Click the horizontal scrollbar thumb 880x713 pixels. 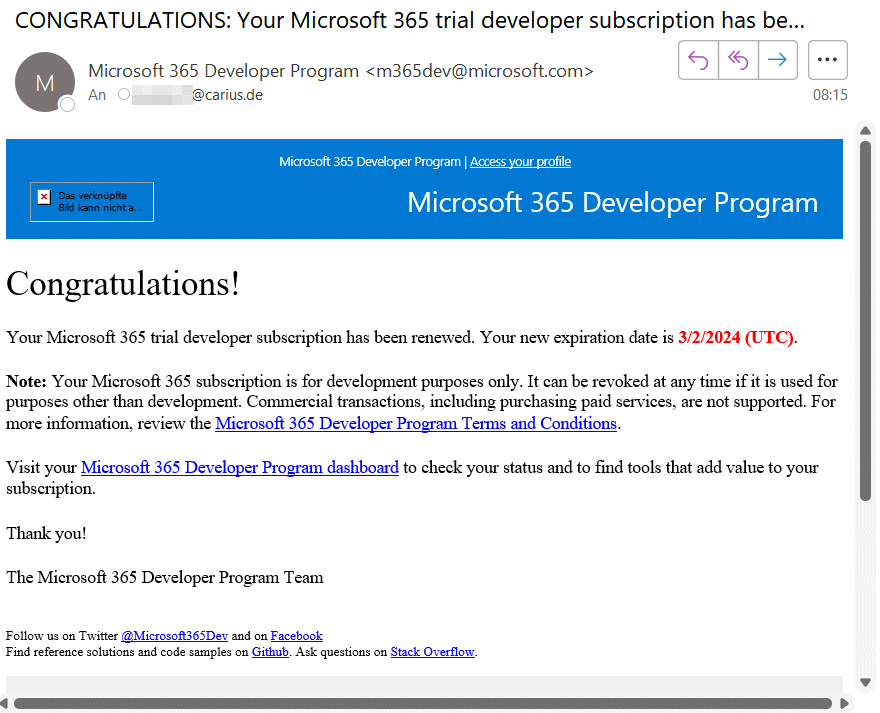click(x=423, y=703)
